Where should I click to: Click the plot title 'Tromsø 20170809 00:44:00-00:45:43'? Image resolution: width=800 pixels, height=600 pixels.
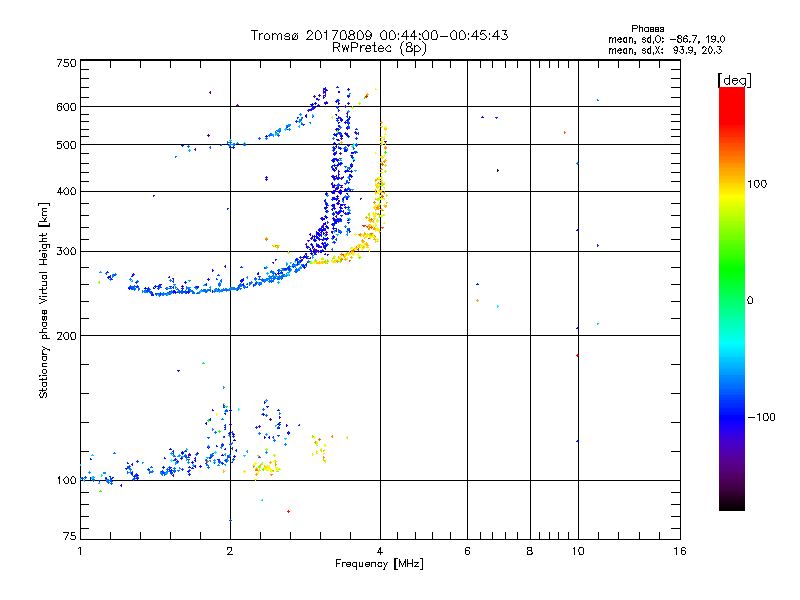tap(379, 35)
